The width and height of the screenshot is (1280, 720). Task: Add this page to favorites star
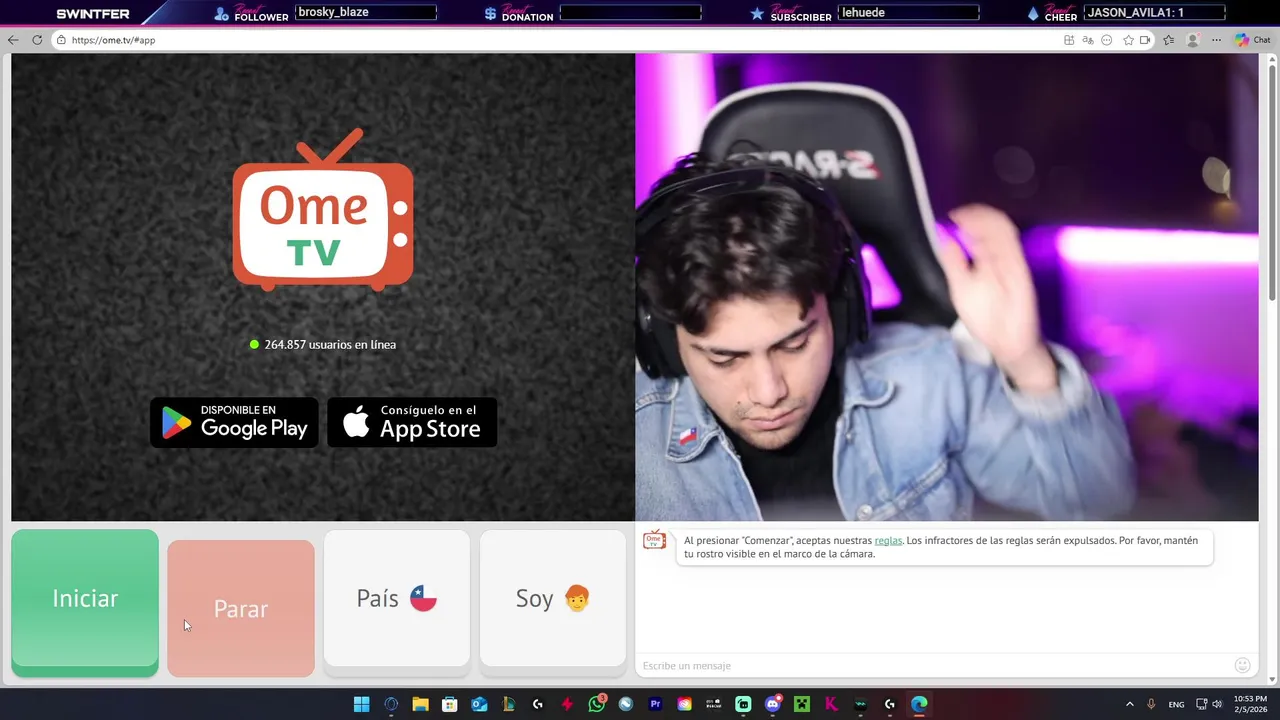[1128, 40]
